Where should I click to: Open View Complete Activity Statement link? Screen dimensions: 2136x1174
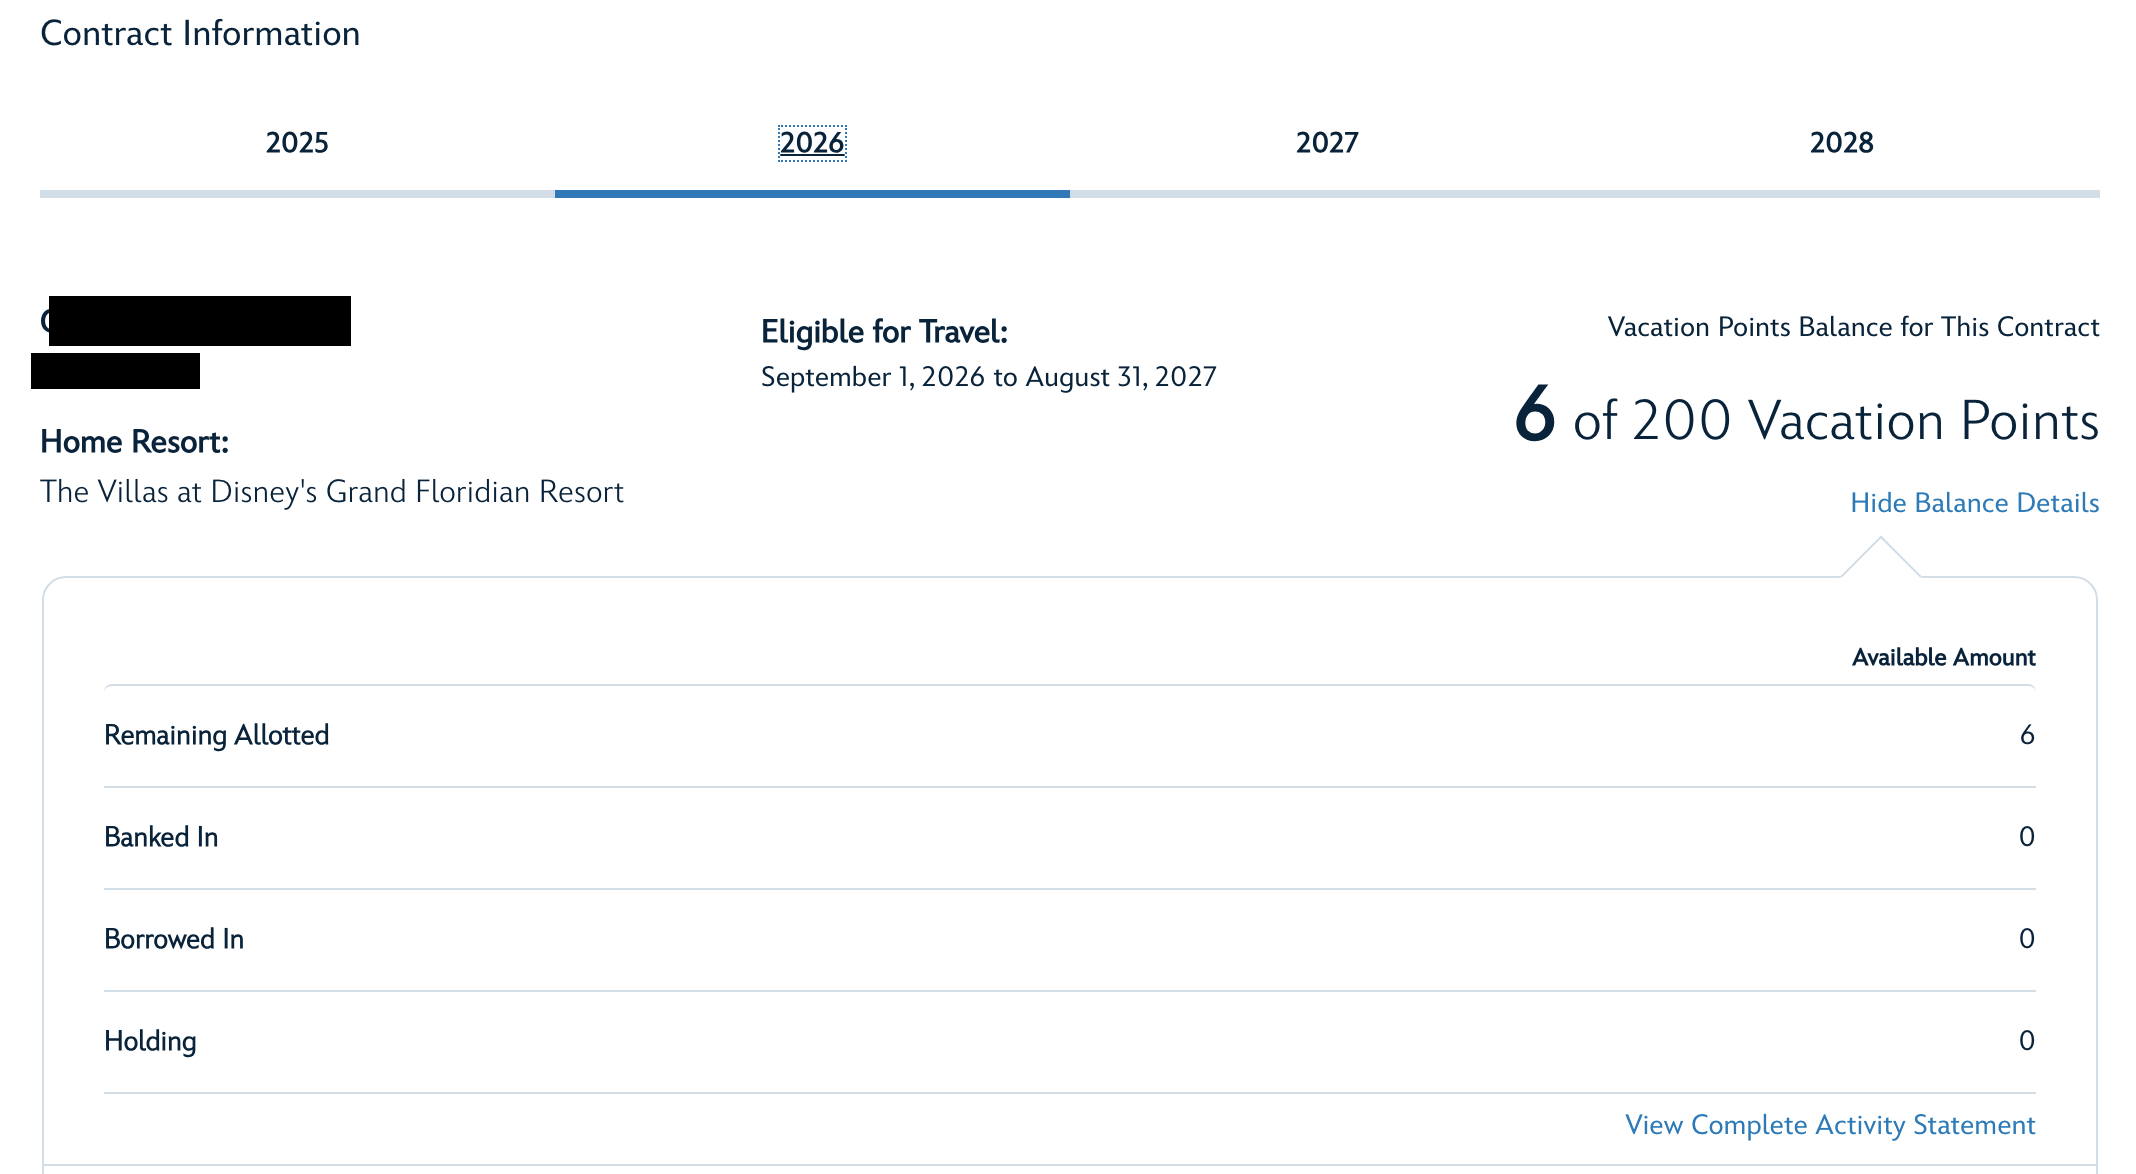pyautogui.click(x=1830, y=1125)
